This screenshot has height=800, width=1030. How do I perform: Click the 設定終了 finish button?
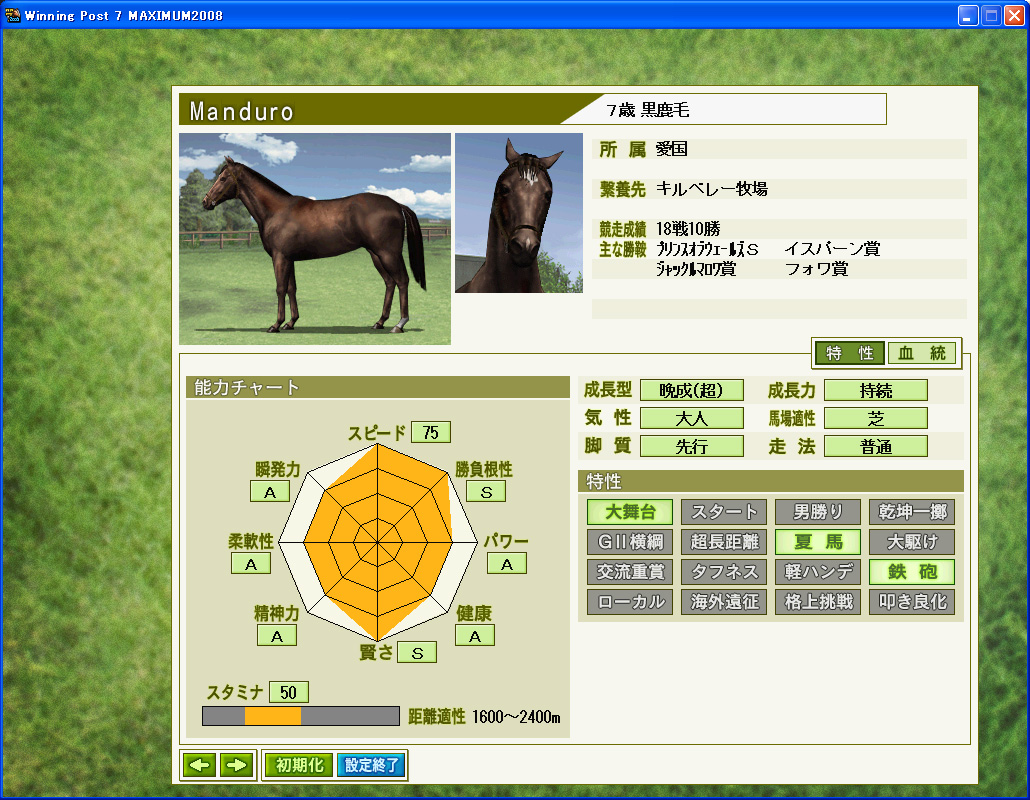pyautogui.click(x=371, y=765)
